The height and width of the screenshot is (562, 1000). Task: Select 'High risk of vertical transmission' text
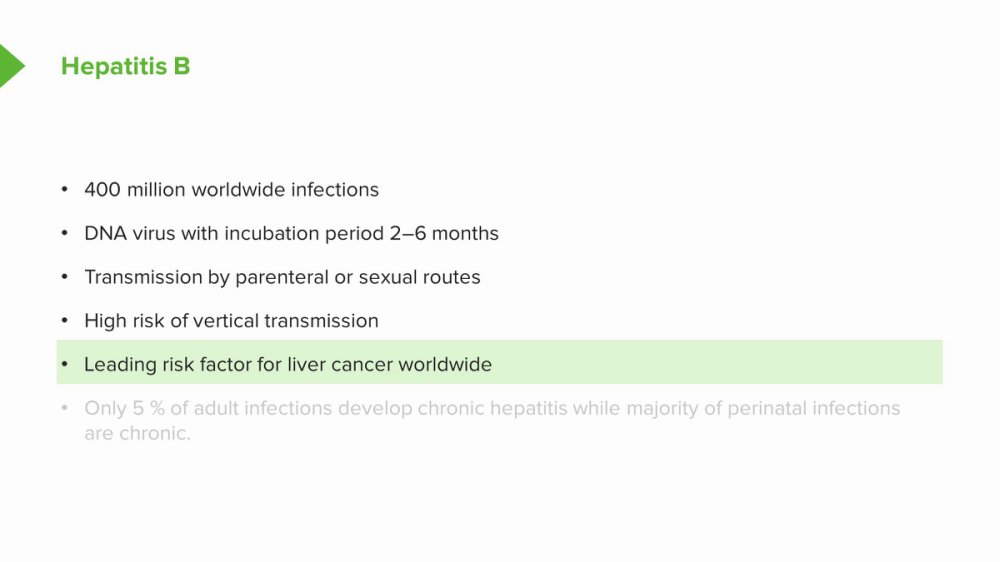[x=232, y=321]
